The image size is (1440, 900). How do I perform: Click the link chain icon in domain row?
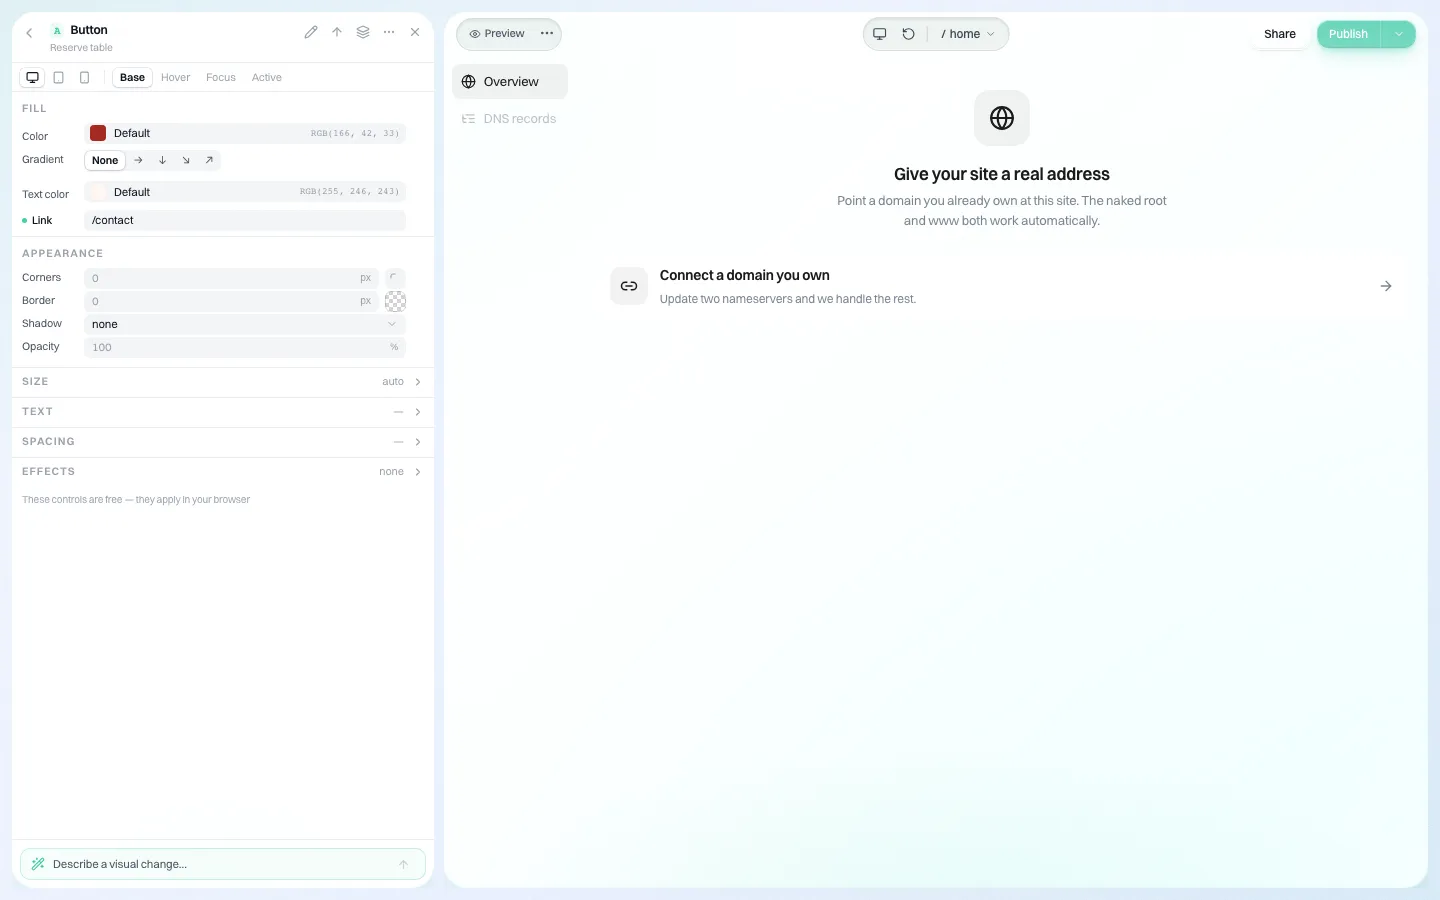click(629, 286)
